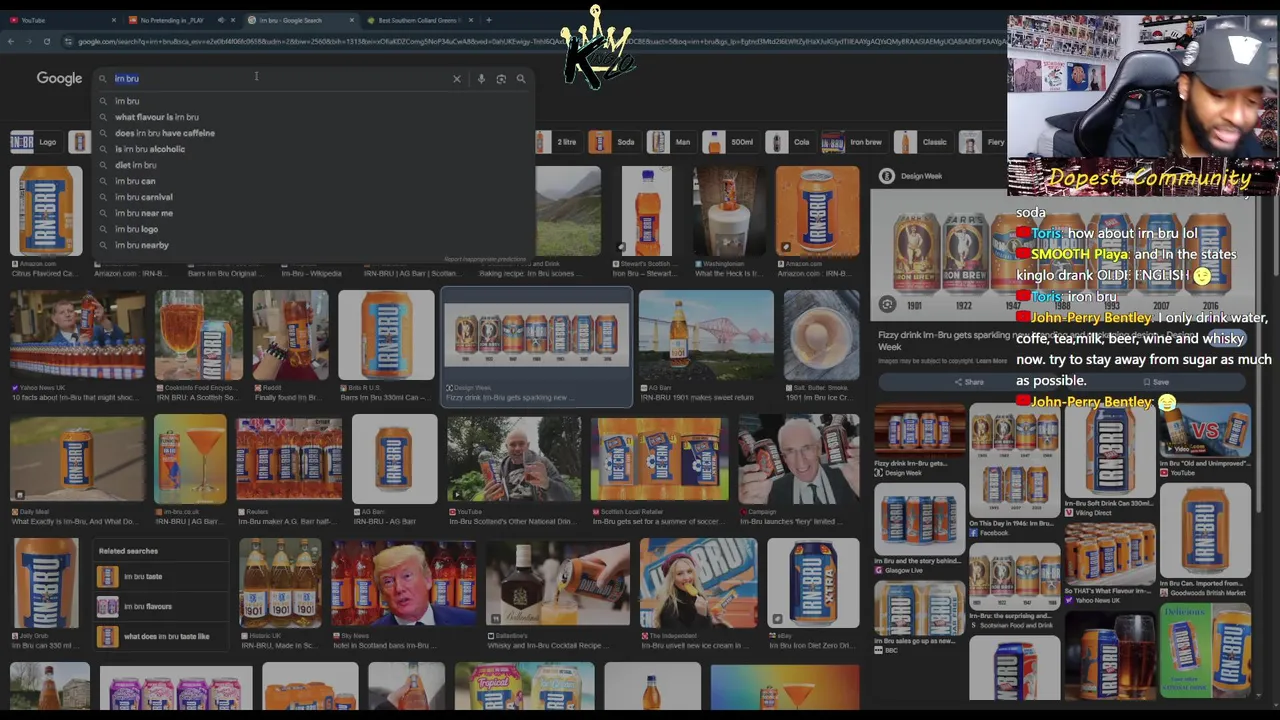Image resolution: width=1280 pixels, height=720 pixels.
Task: Share the previewed image with Share button
Action: point(968,382)
